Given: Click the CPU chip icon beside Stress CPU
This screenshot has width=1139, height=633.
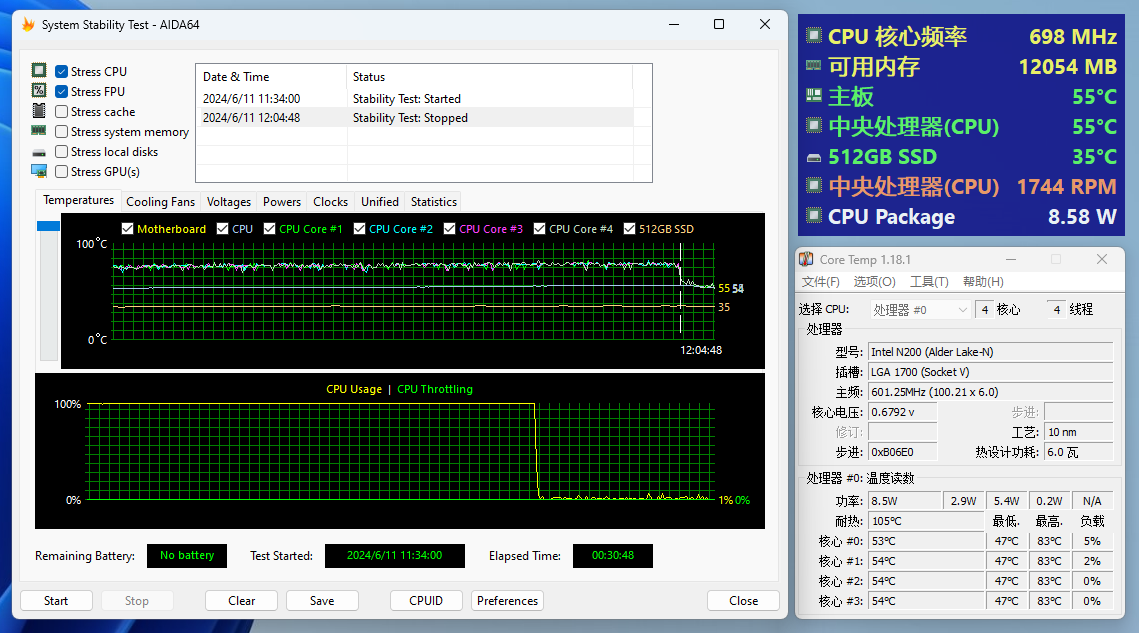Looking at the screenshot, I should pyautogui.click(x=39, y=70).
